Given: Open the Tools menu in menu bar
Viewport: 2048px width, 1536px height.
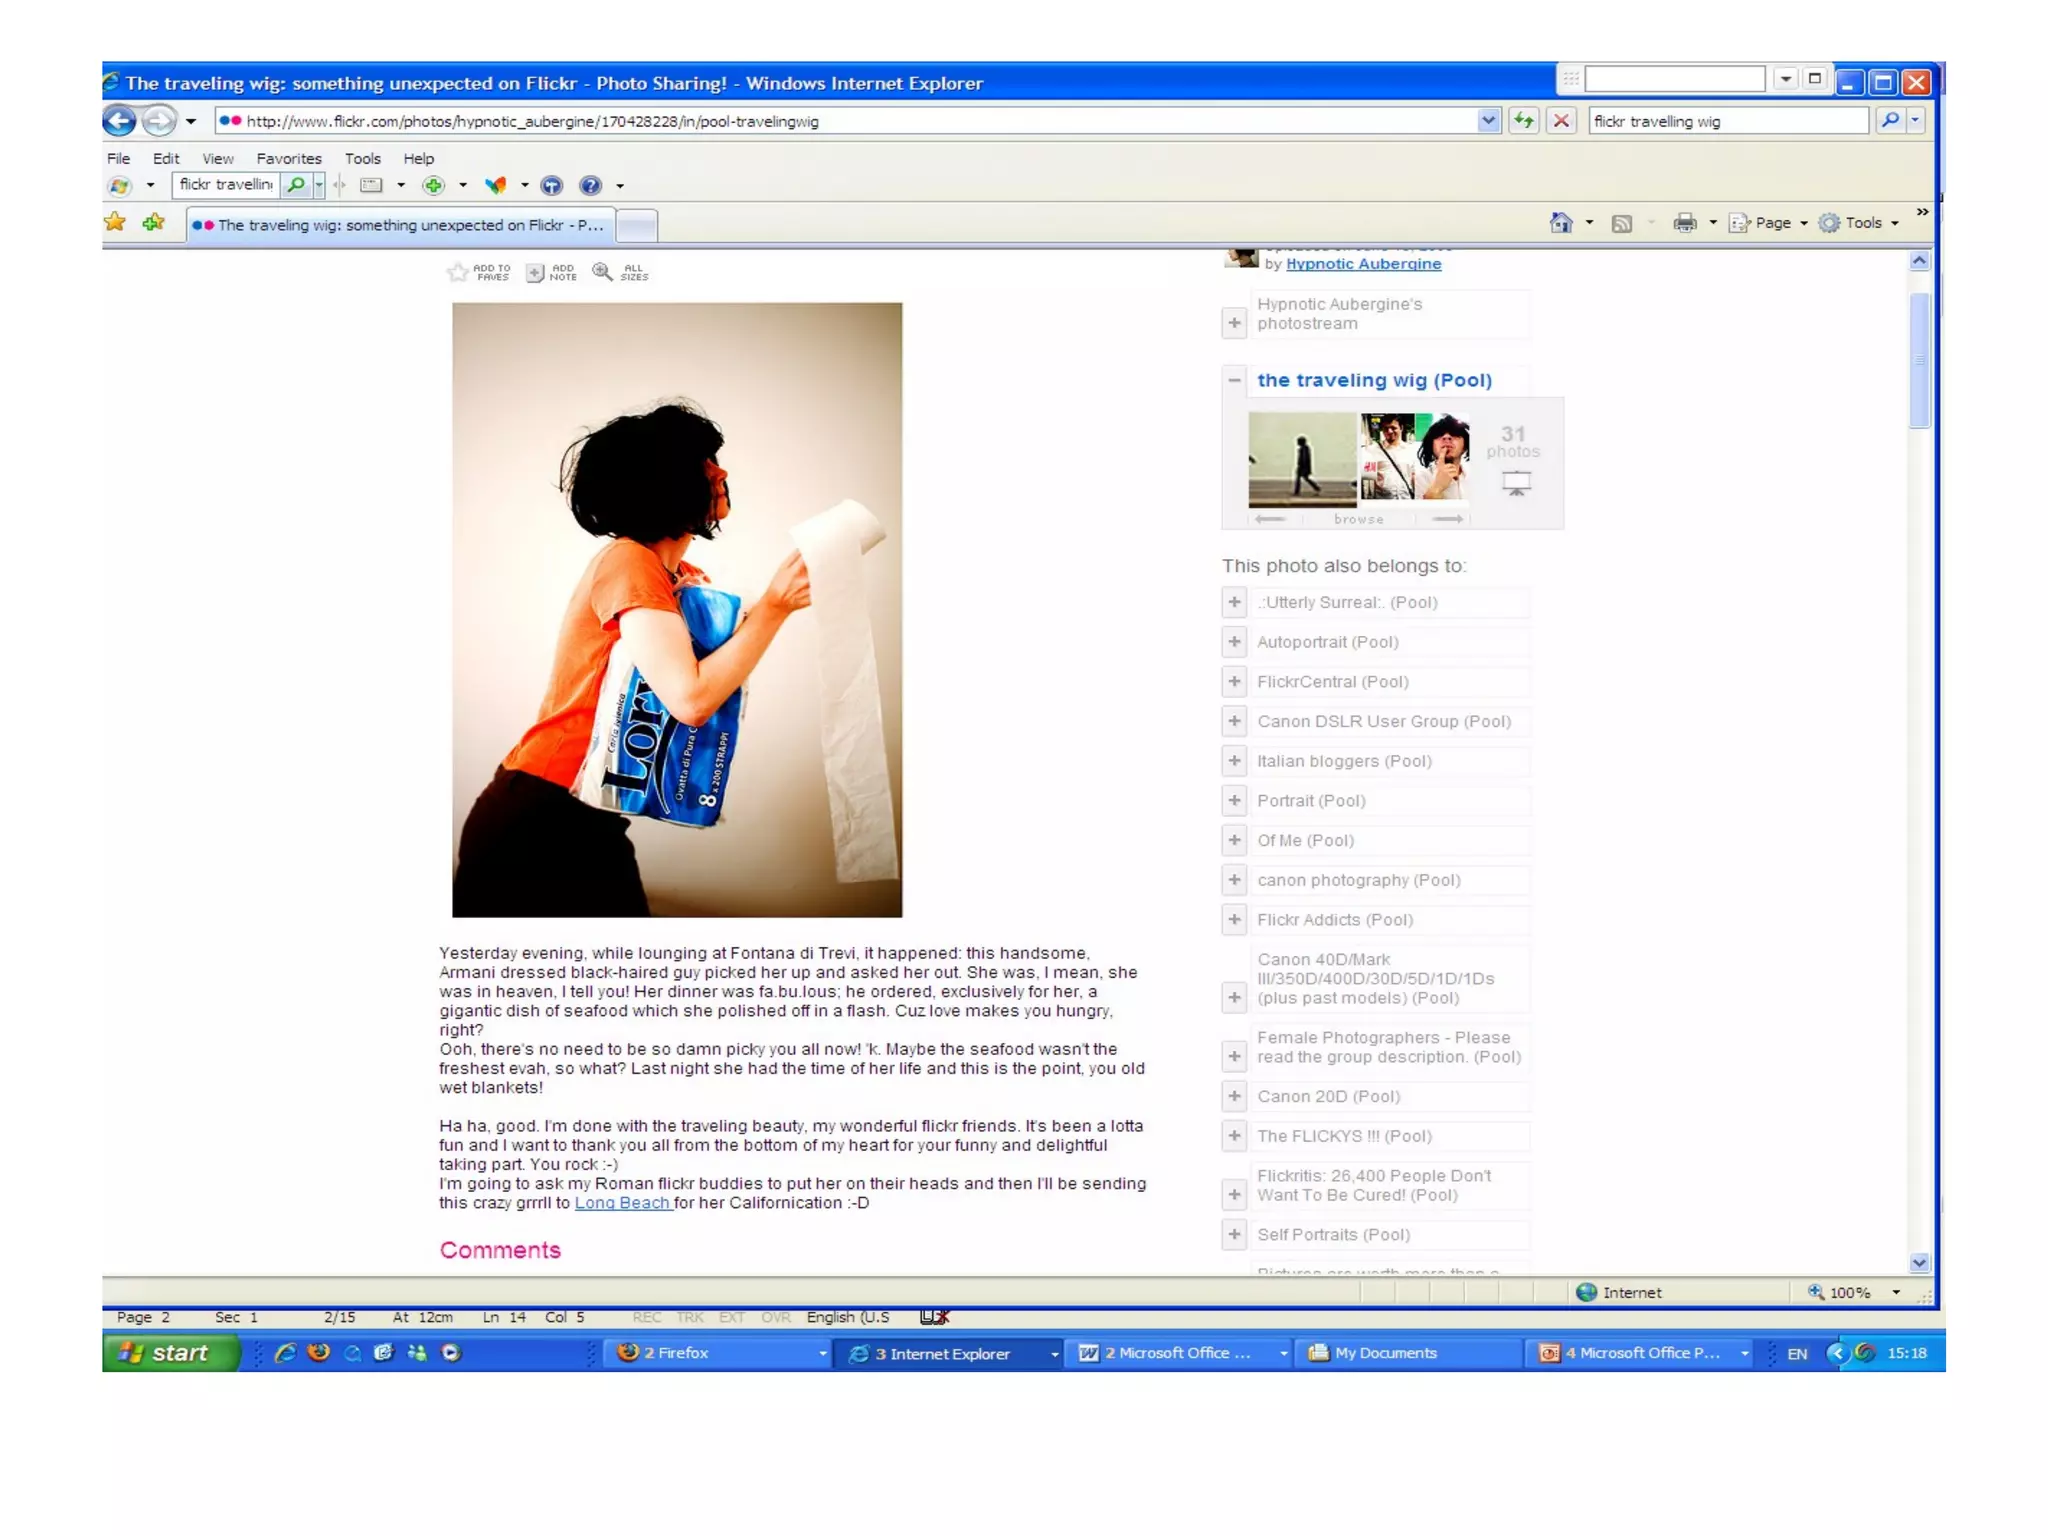Looking at the screenshot, I should 362,158.
